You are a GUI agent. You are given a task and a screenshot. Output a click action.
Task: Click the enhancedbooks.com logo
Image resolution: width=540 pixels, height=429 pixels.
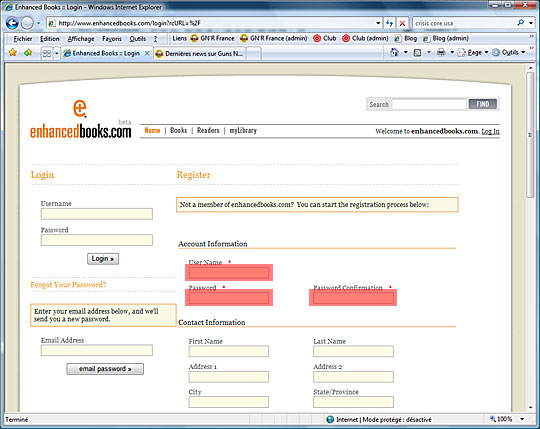point(81,119)
